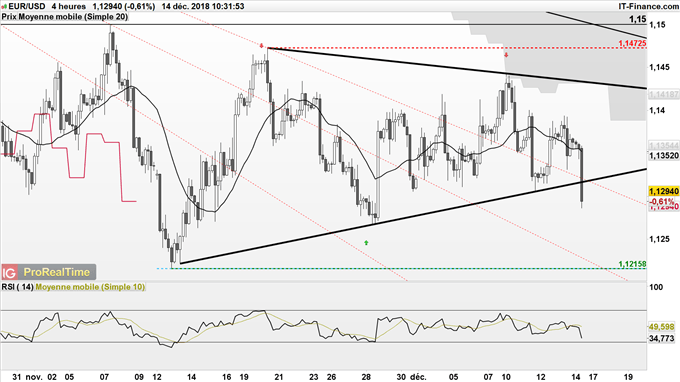Click the RSI scale label 100
680x382 pixels.
click(656, 287)
